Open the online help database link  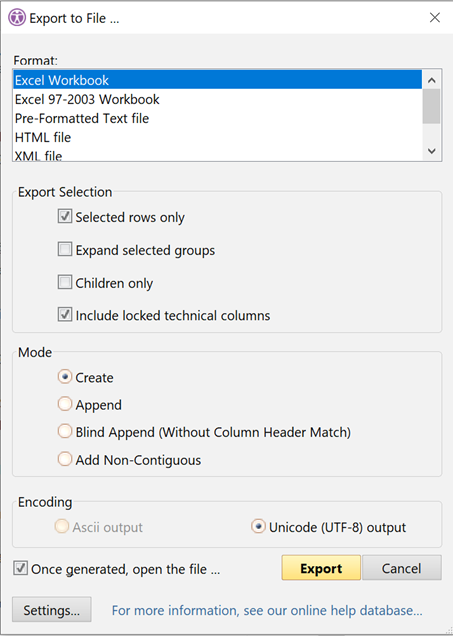tap(267, 610)
